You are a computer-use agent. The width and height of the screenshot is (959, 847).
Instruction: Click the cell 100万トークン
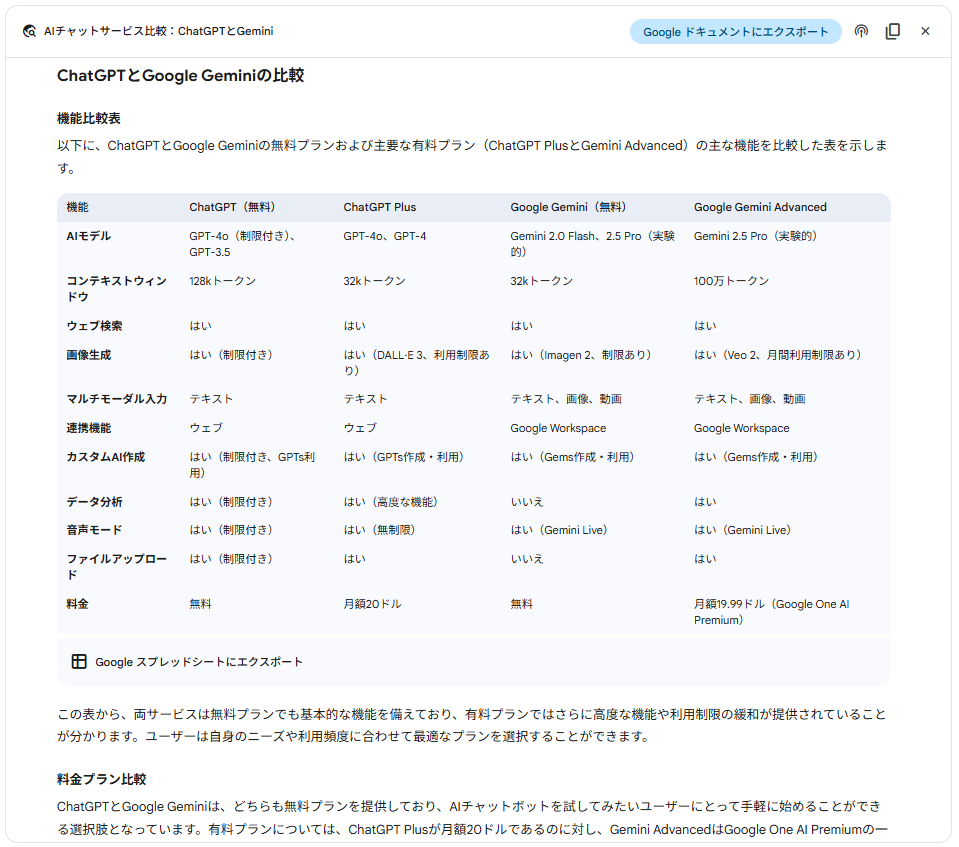(731, 281)
